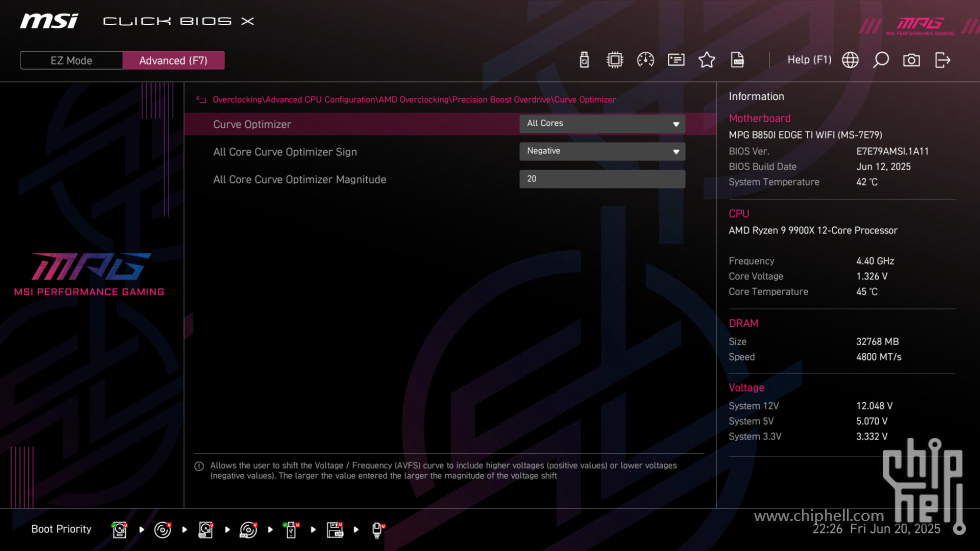Open the Curve Optimizer All Cores dropdown
Screen dimensions: 980x551
602,124
